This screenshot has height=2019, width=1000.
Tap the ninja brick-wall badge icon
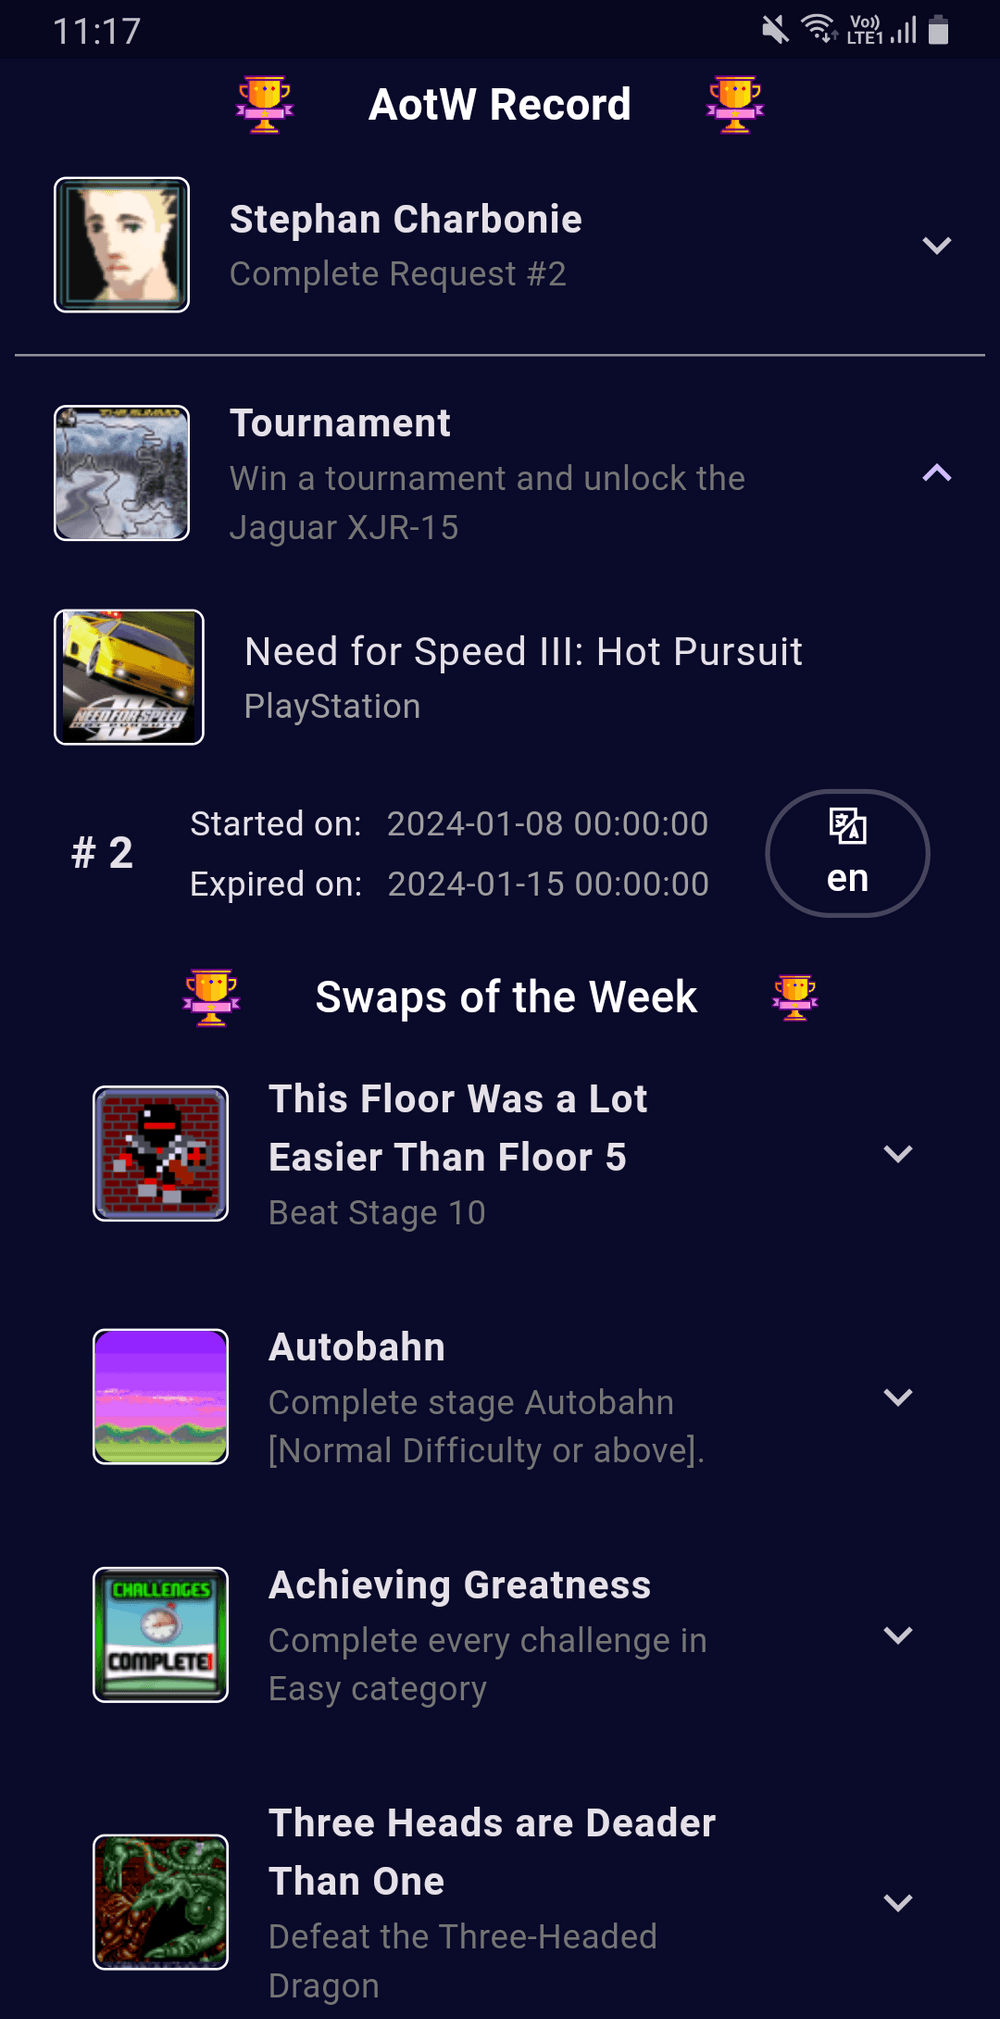click(x=161, y=1154)
